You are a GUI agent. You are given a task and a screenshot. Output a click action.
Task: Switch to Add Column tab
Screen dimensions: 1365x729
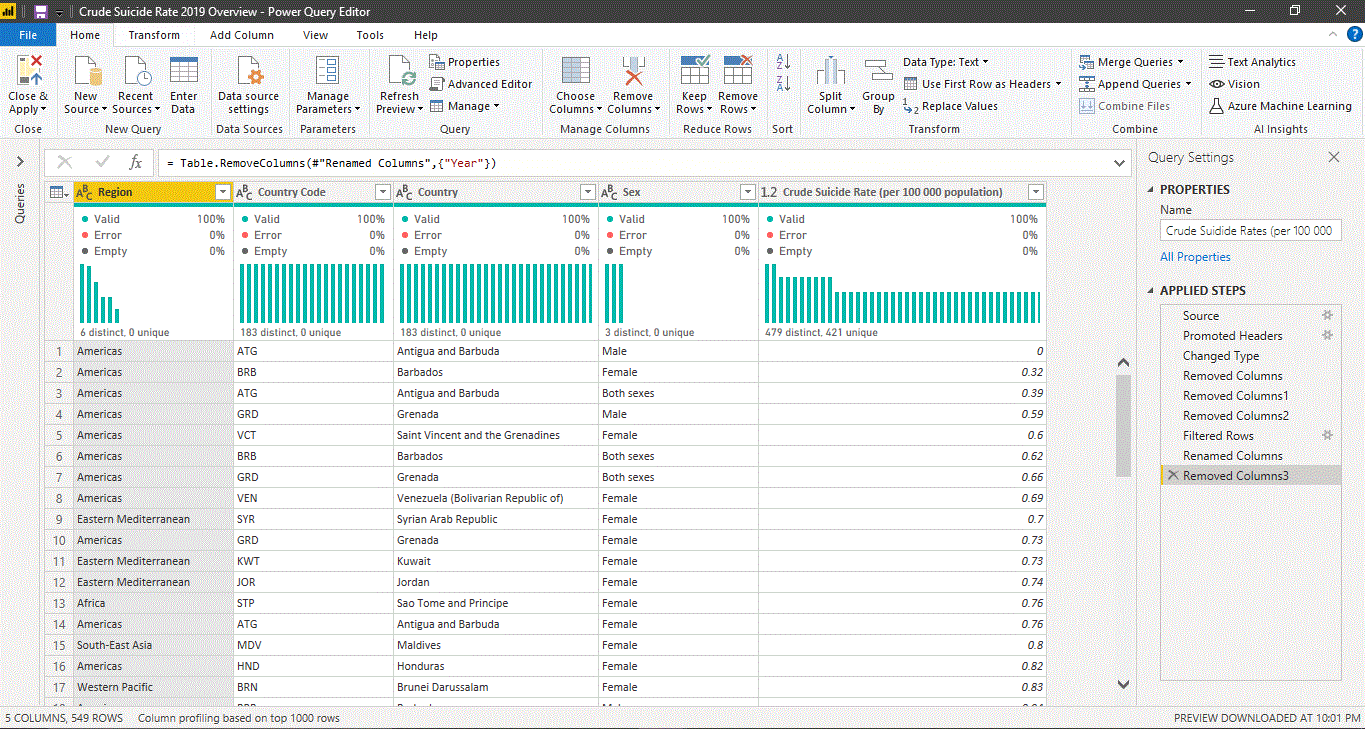[x=242, y=35]
